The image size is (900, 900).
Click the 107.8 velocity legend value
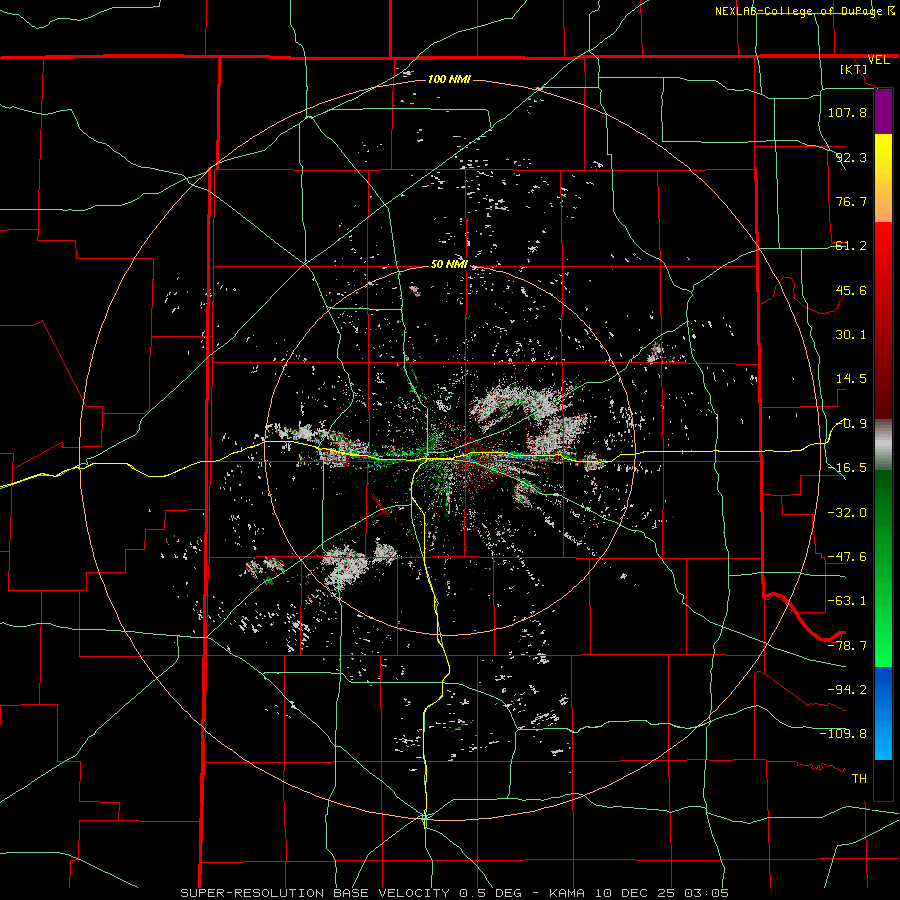pyautogui.click(x=847, y=112)
